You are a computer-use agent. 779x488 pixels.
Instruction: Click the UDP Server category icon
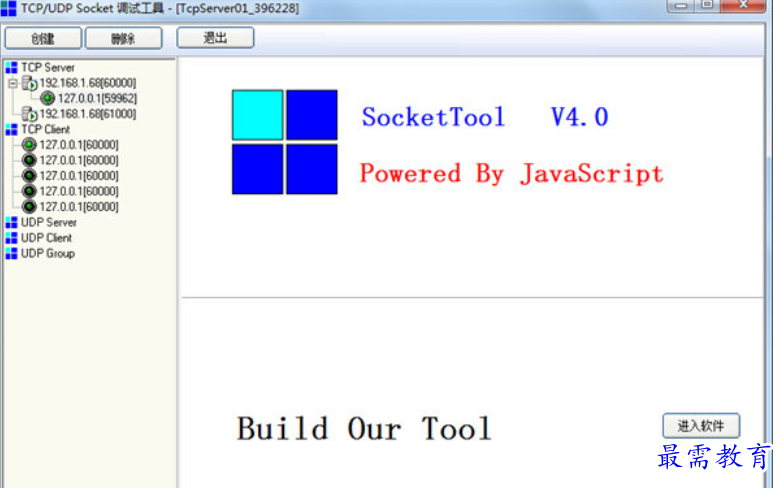[x=11, y=222]
